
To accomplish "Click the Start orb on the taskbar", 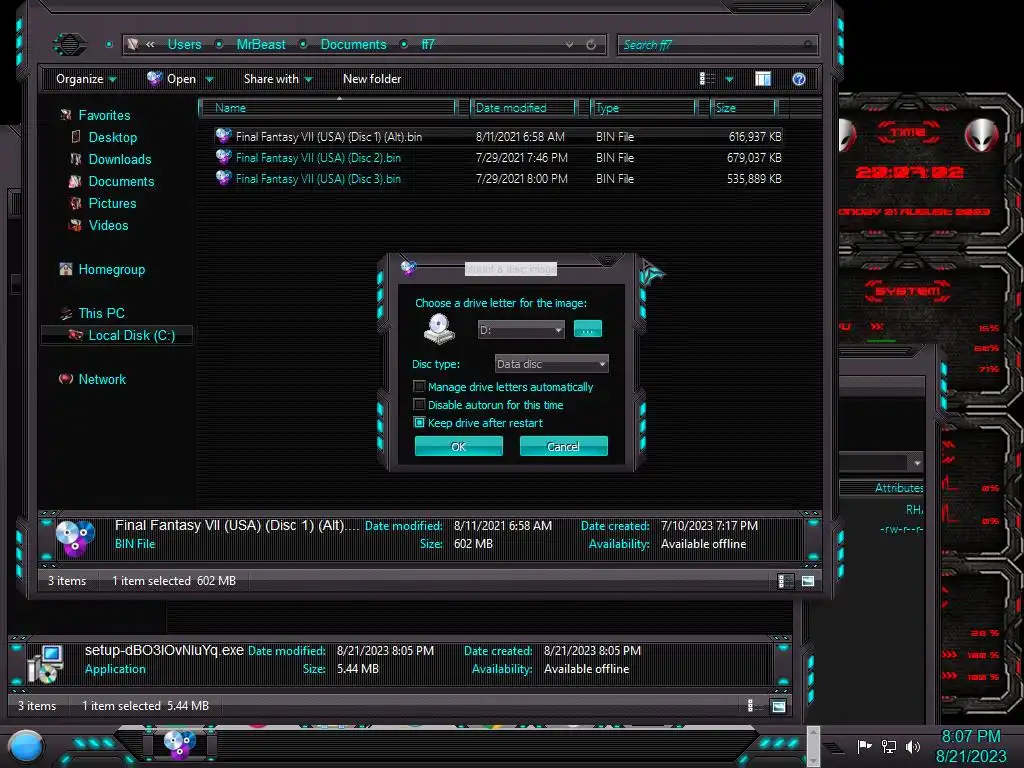I will coord(26,747).
